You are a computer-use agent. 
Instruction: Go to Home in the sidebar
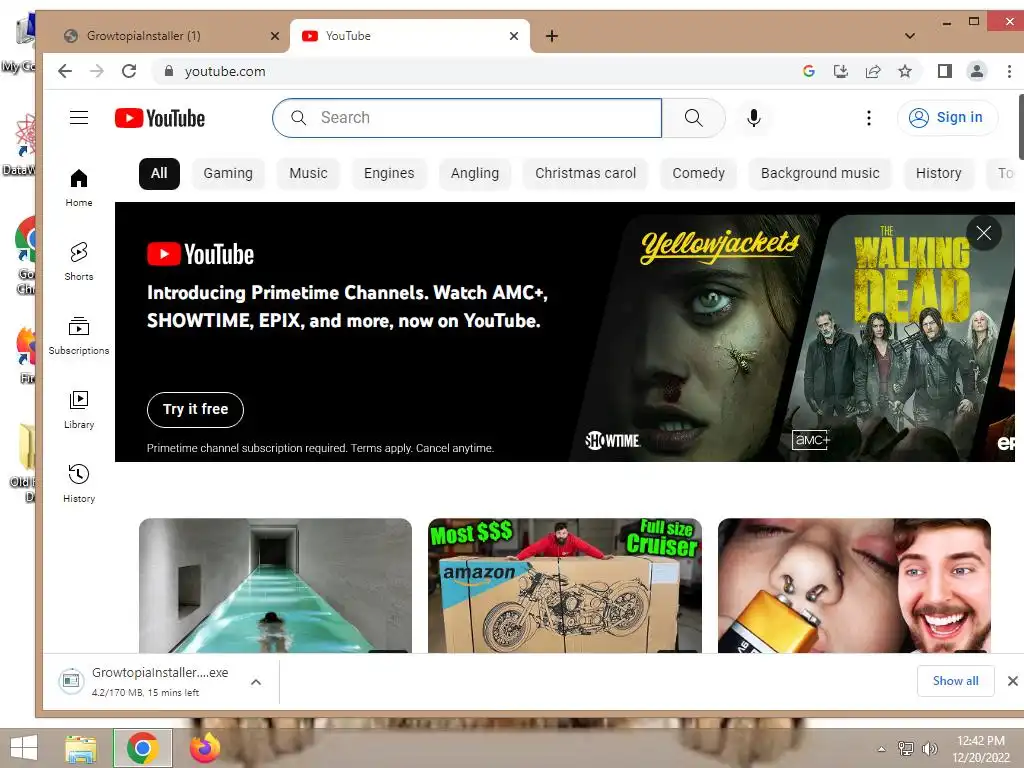[x=79, y=188]
